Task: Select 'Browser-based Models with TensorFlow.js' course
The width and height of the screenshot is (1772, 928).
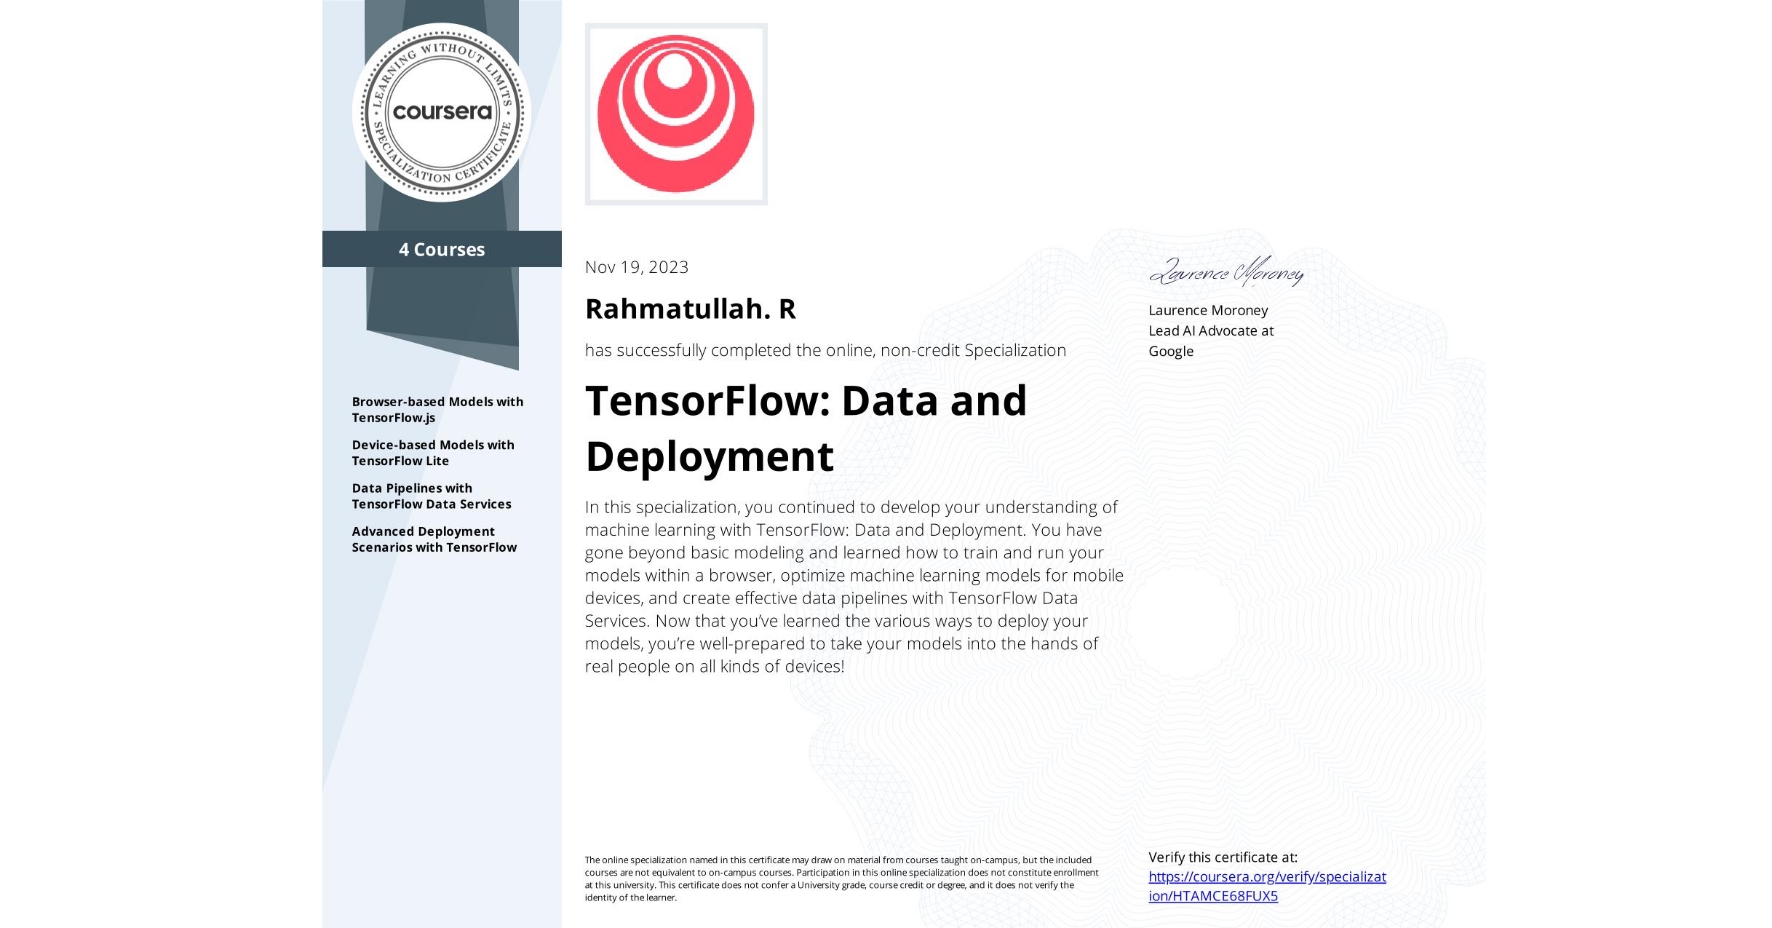Action: 438,409
